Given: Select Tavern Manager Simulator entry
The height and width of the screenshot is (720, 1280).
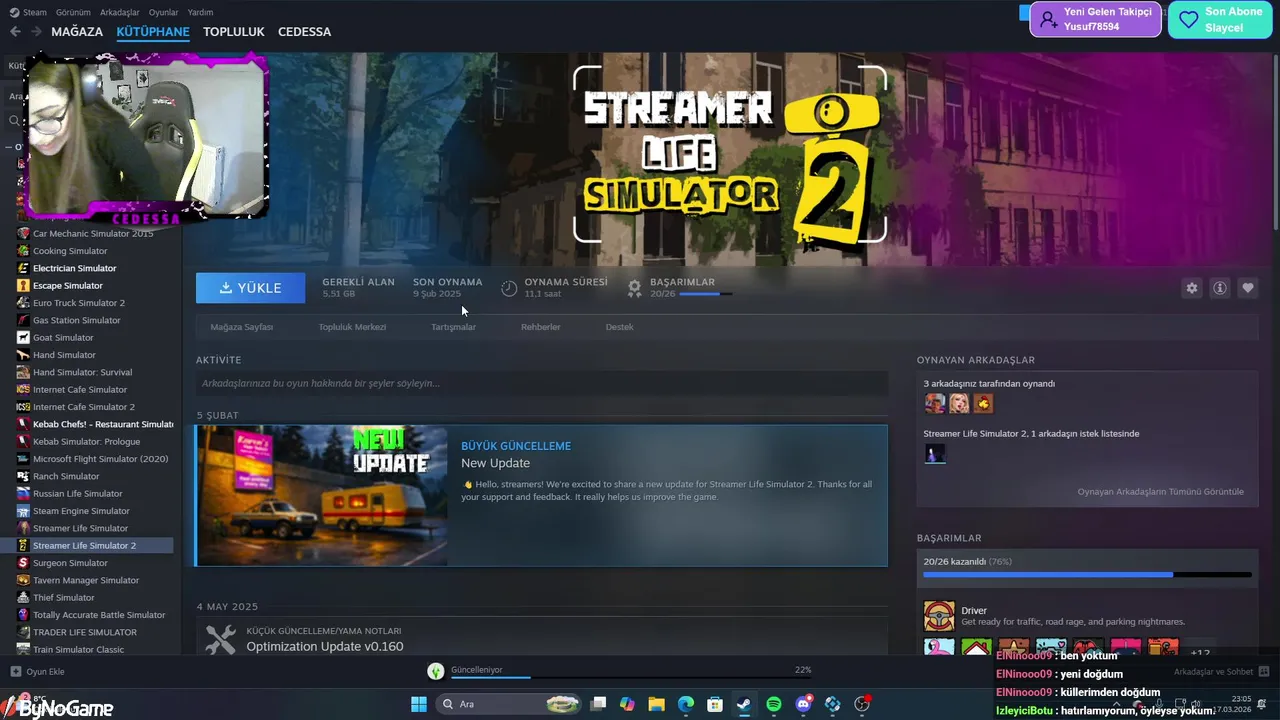Looking at the screenshot, I should pyautogui.click(x=86, y=580).
